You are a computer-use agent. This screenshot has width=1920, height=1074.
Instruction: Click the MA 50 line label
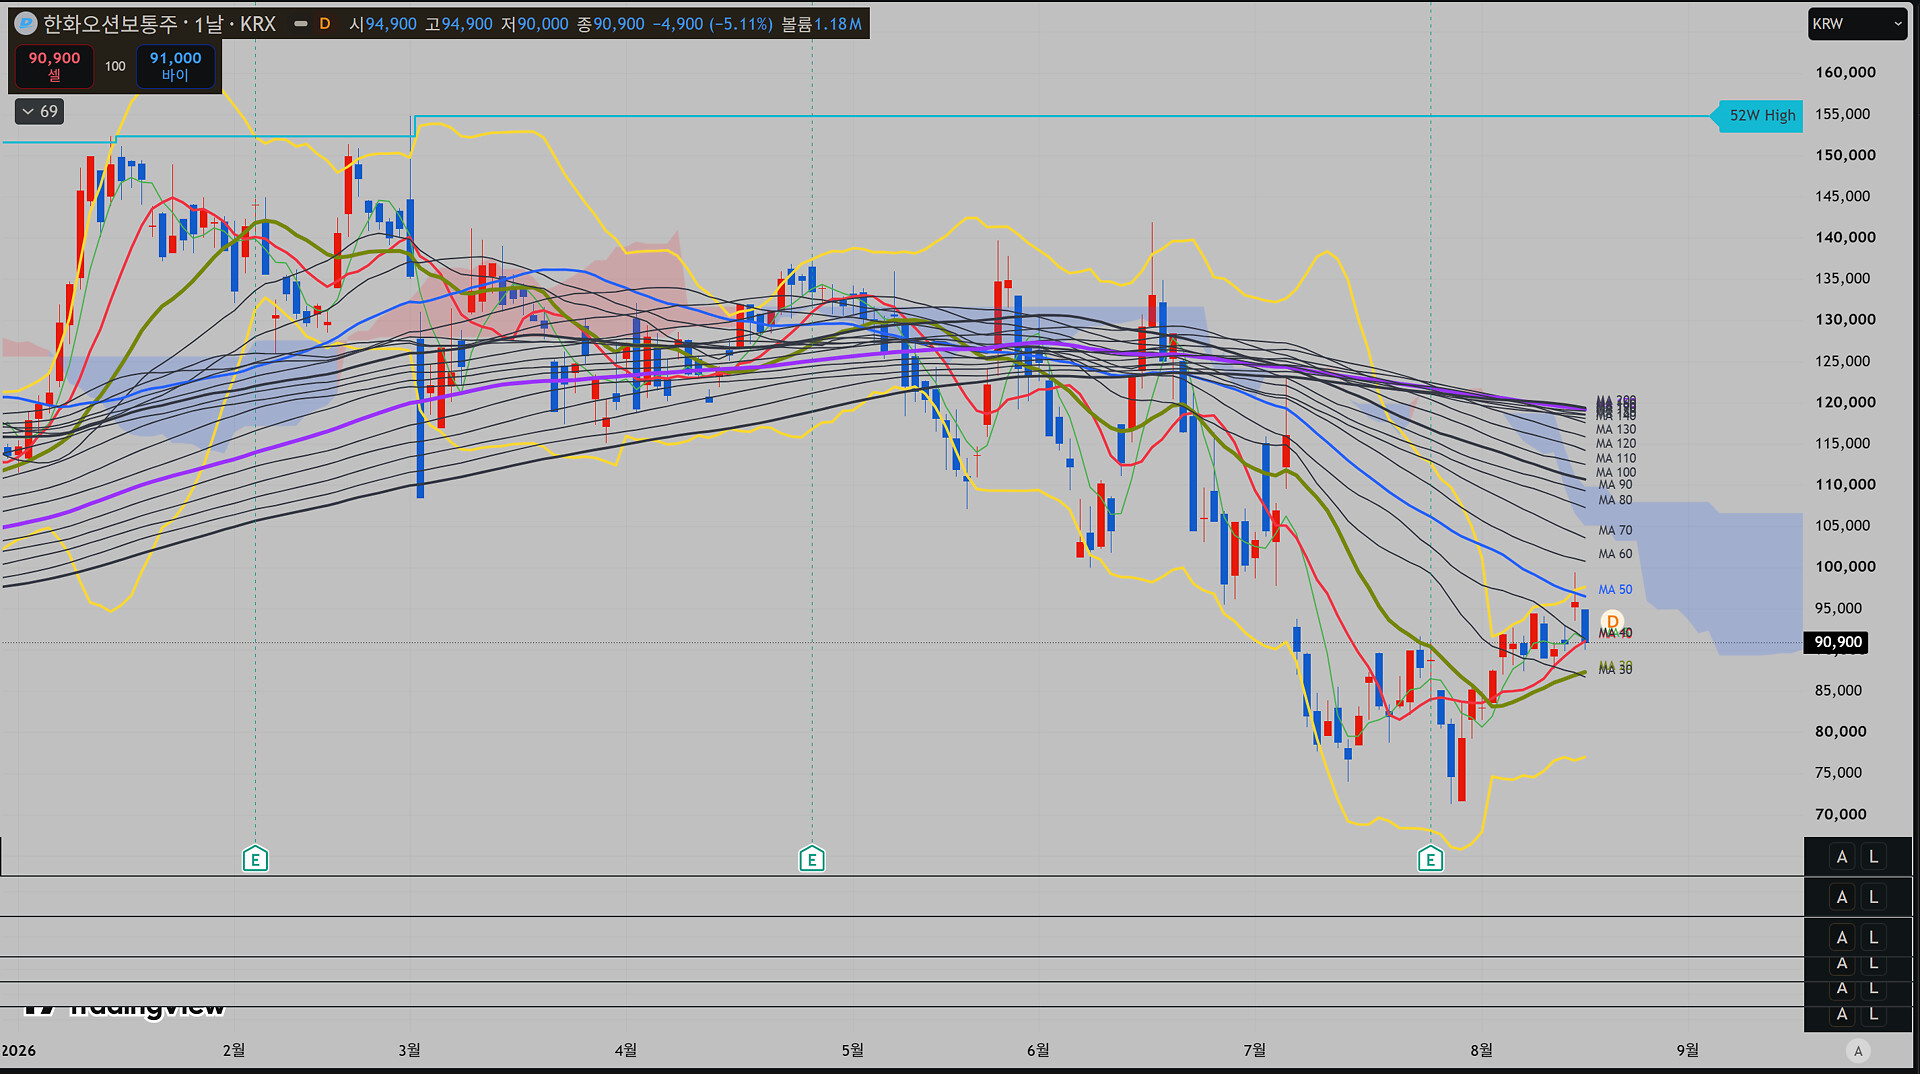[x=1615, y=590]
